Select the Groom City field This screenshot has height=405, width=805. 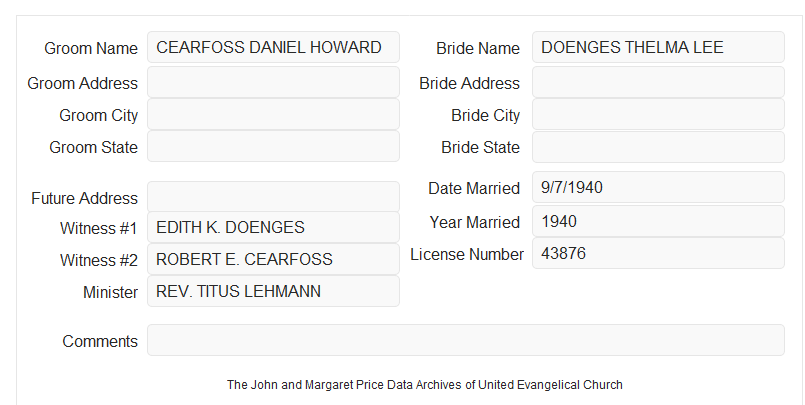pyautogui.click(x=273, y=114)
